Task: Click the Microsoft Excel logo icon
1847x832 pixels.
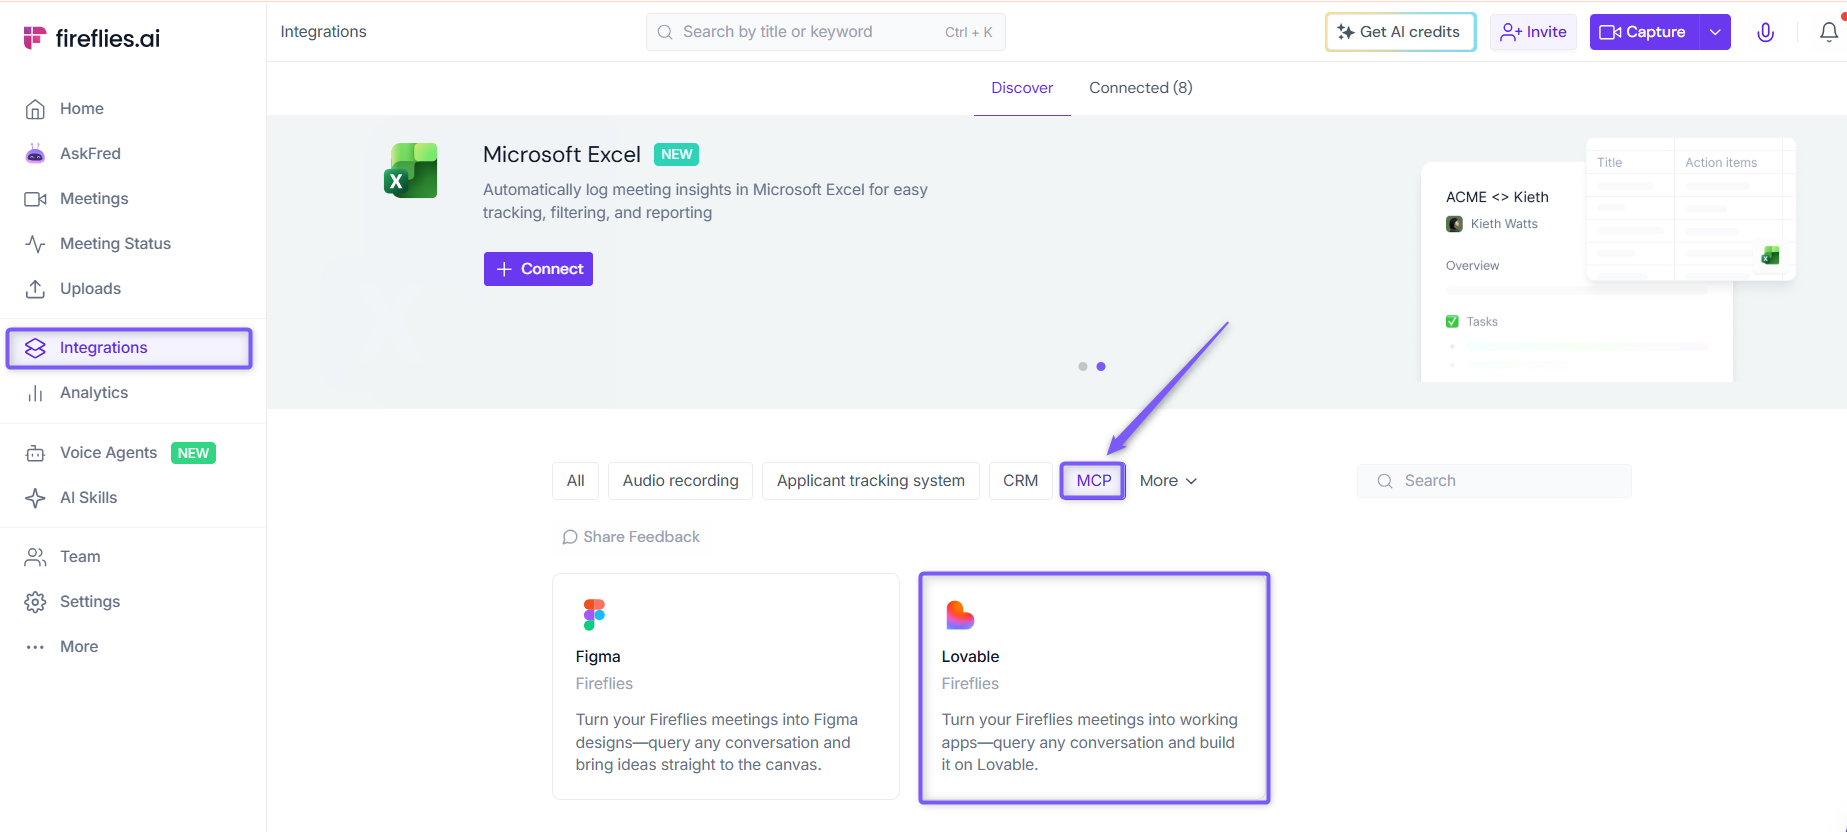Action: (411, 171)
